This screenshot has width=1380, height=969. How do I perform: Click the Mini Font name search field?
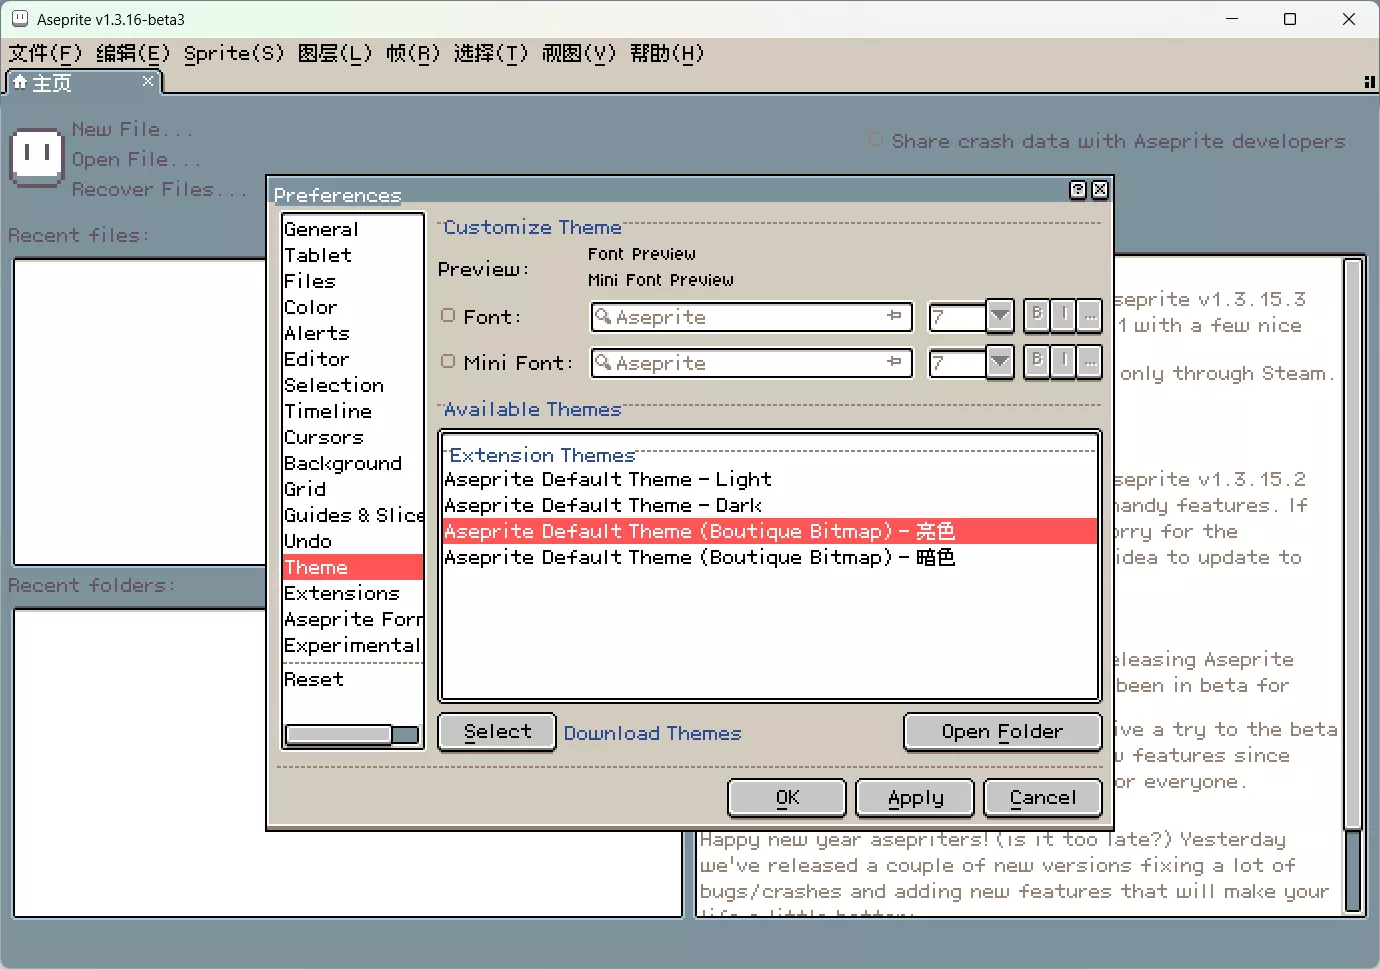coord(752,363)
